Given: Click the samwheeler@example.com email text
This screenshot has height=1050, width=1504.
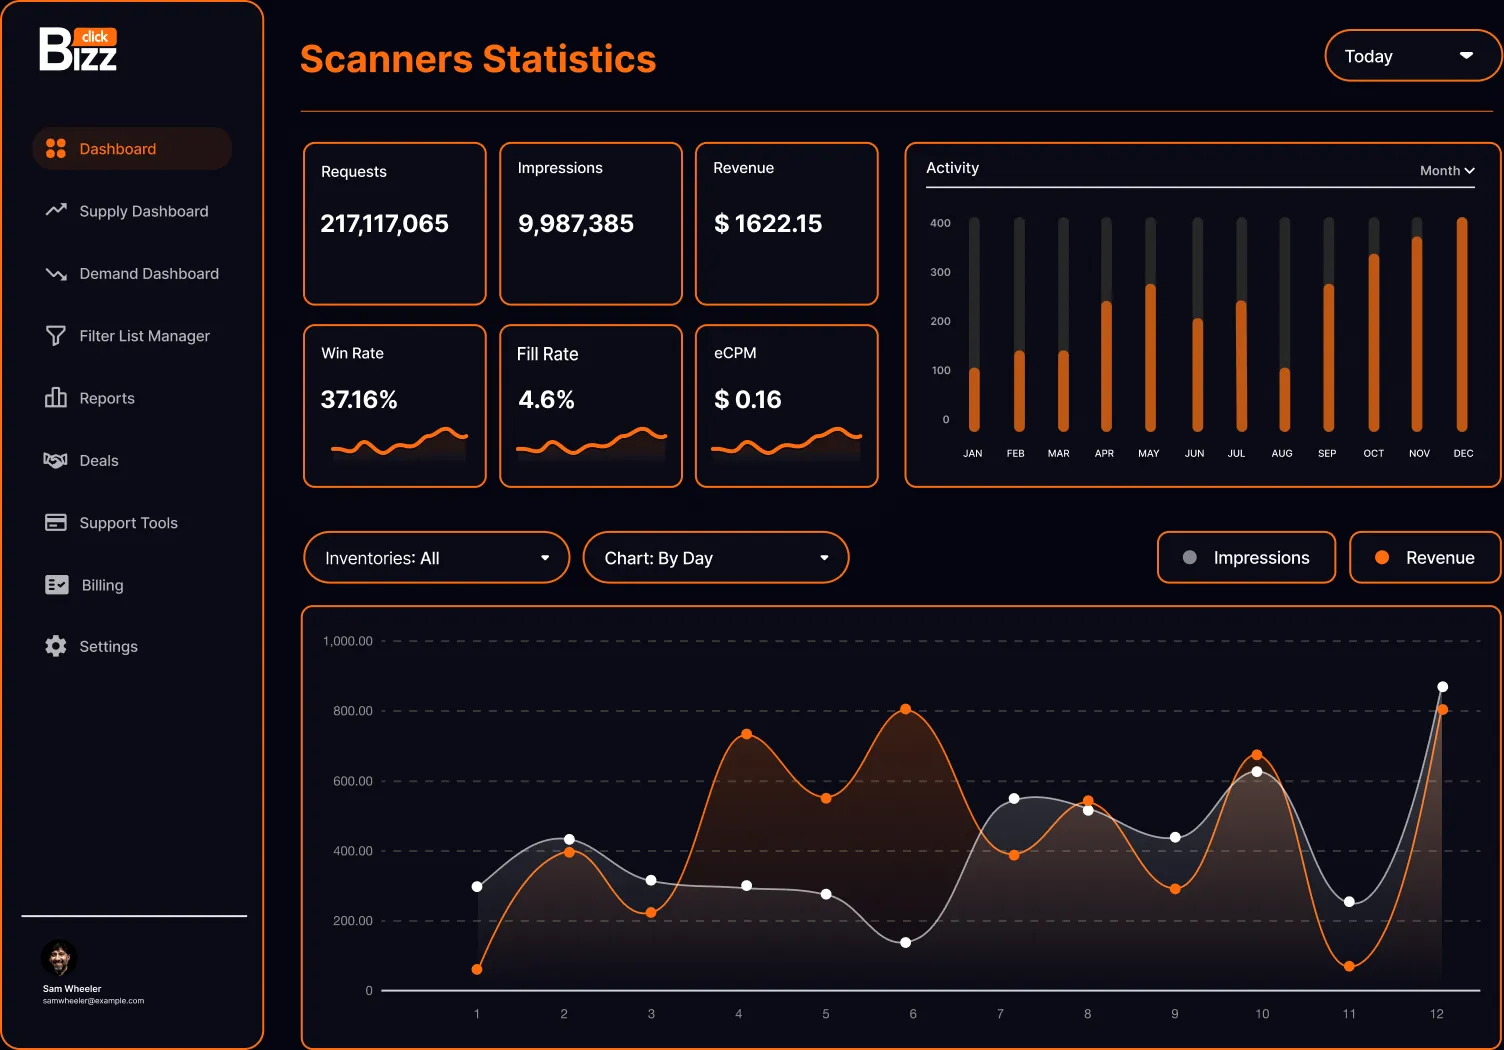Looking at the screenshot, I should coord(93,1001).
